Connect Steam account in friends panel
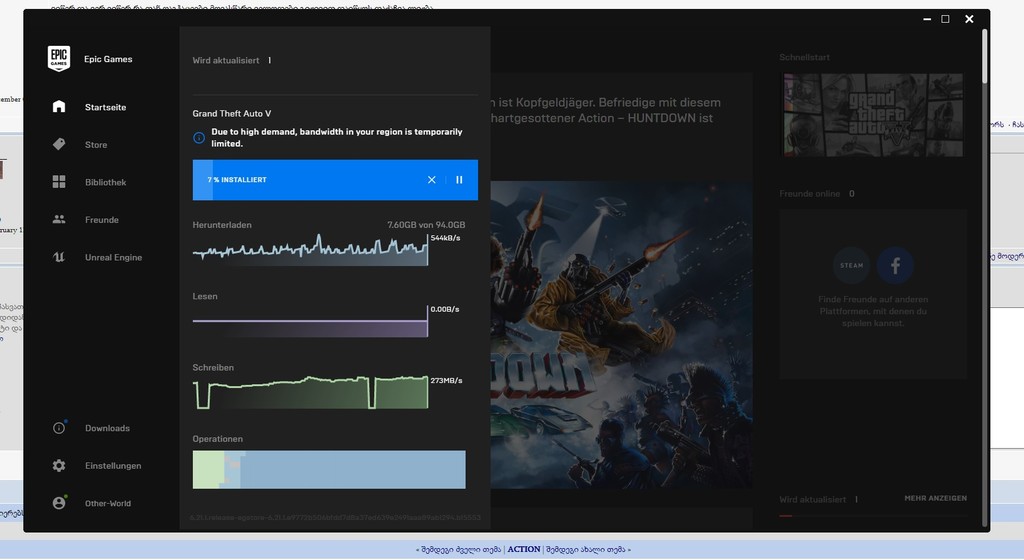This screenshot has width=1024, height=560. [852, 265]
